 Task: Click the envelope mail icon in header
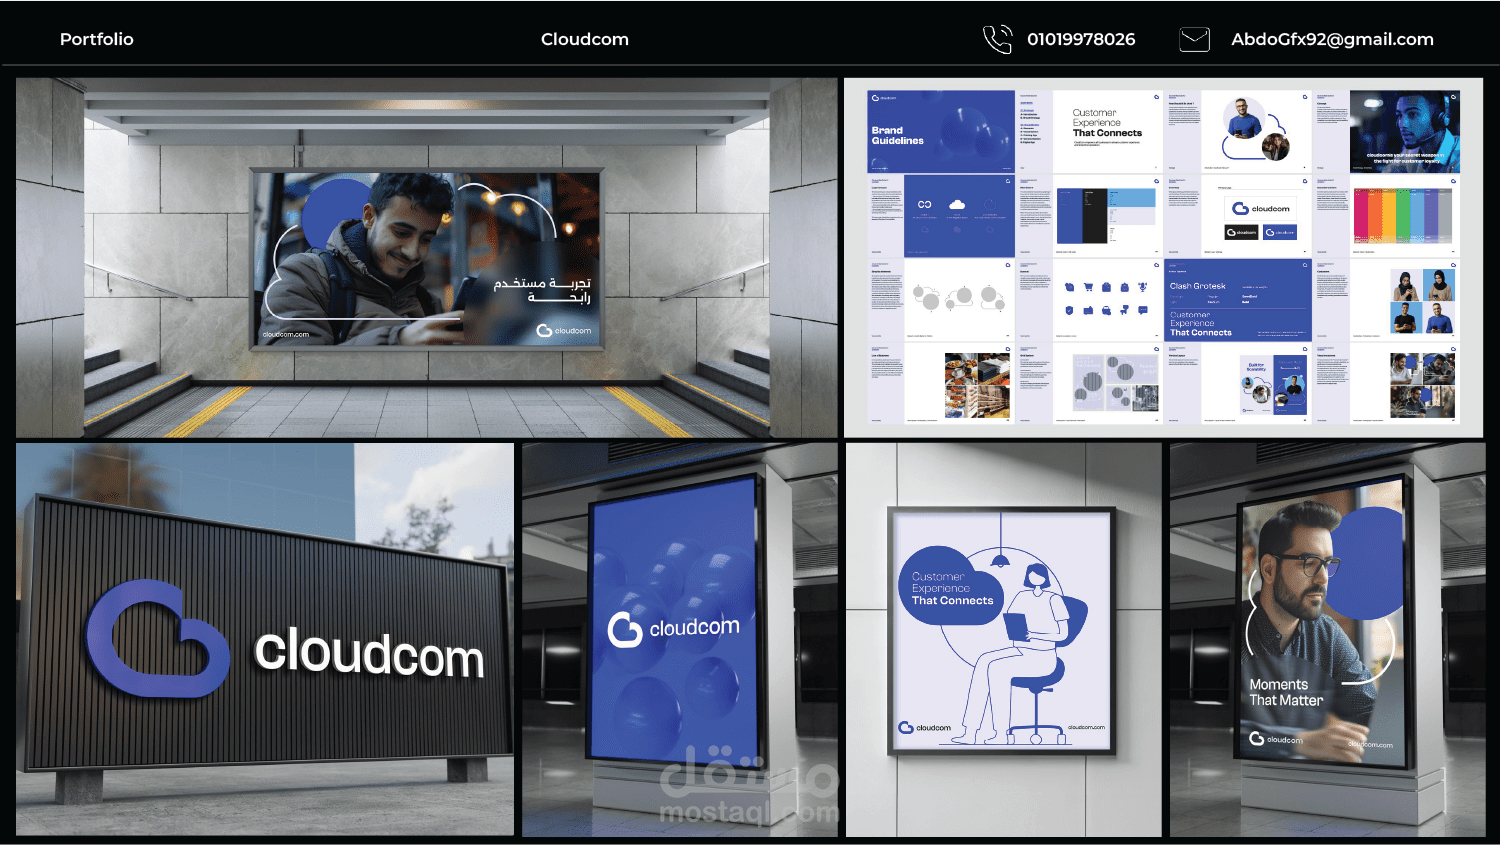pyautogui.click(x=1194, y=39)
